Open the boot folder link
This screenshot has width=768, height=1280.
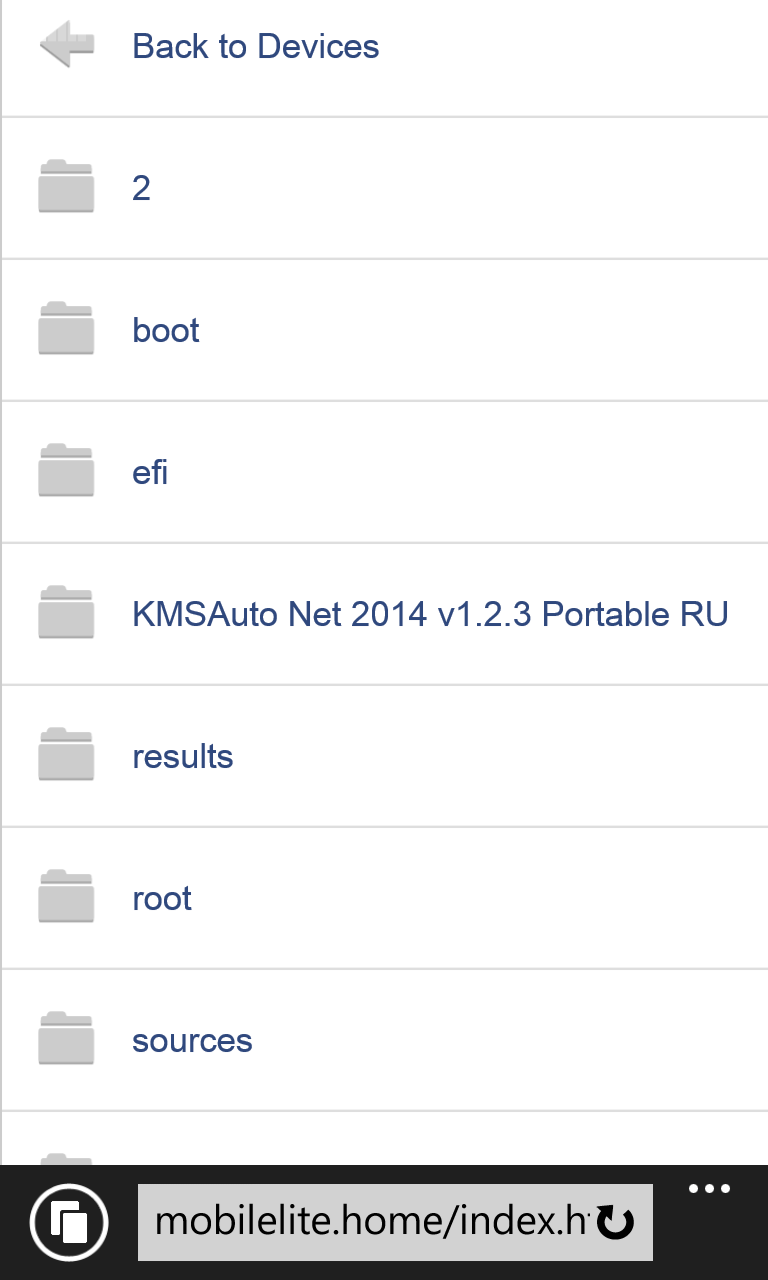tap(166, 330)
